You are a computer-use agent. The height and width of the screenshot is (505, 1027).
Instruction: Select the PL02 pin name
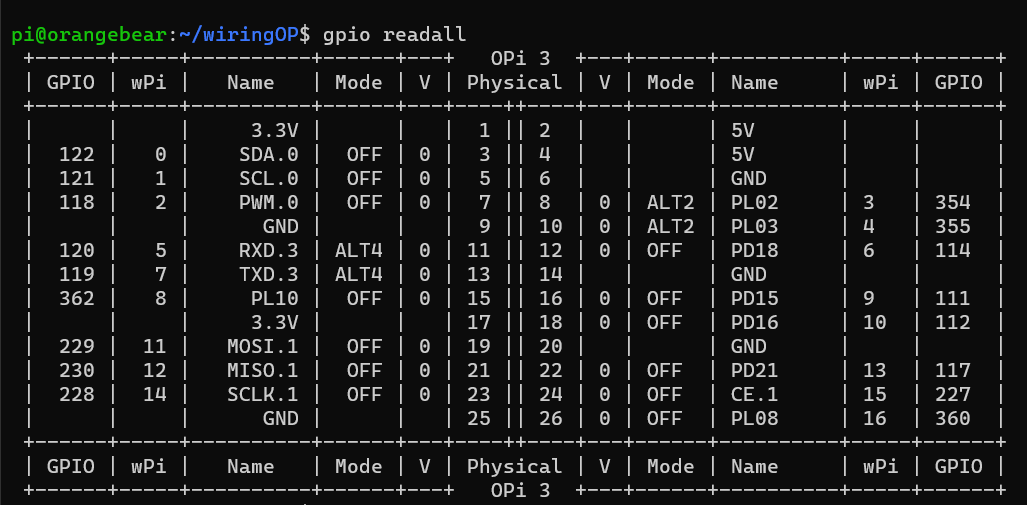[x=754, y=202]
